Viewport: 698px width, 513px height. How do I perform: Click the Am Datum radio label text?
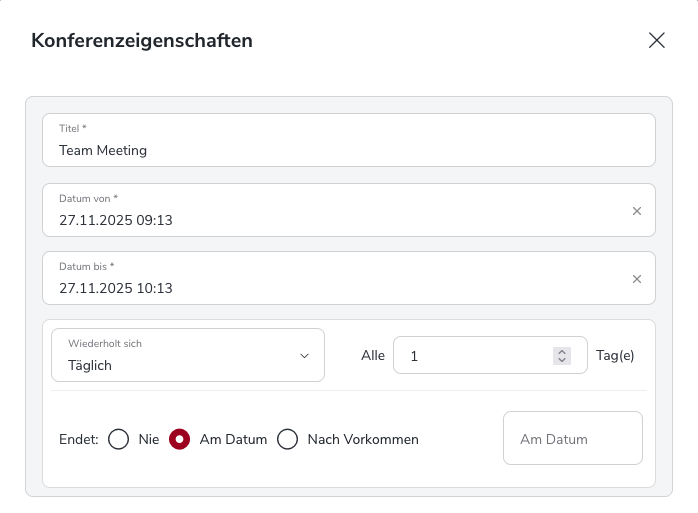(233, 439)
